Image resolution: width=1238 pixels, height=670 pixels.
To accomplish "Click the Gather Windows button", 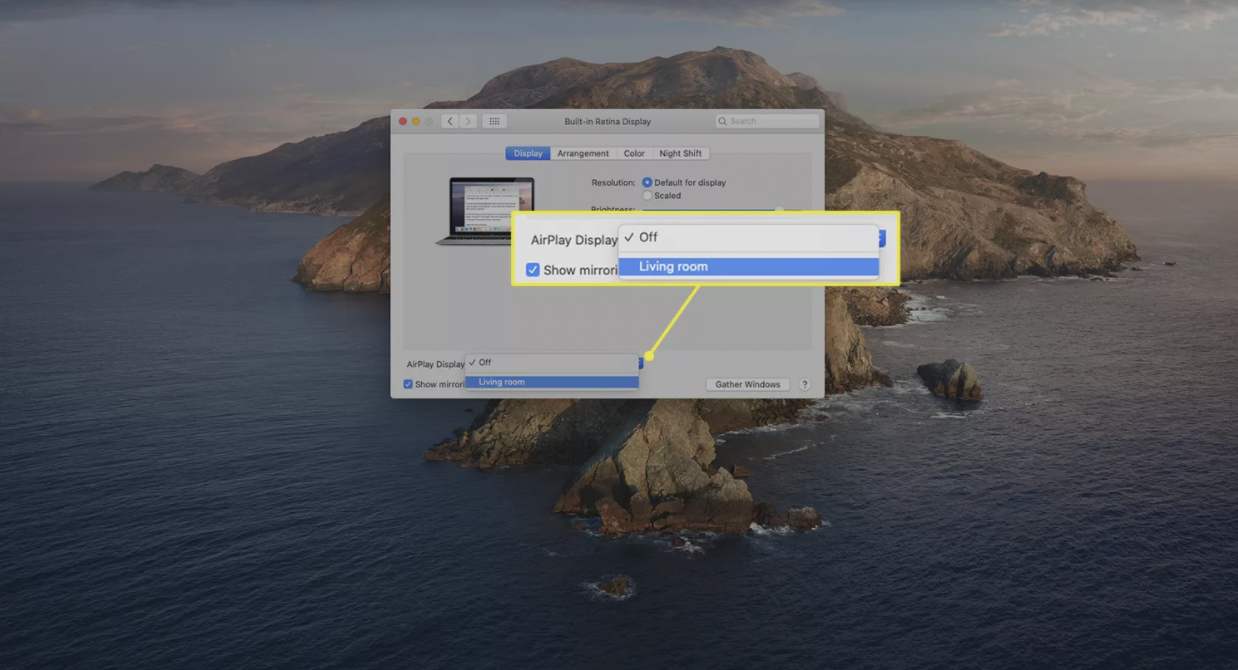I will (747, 384).
